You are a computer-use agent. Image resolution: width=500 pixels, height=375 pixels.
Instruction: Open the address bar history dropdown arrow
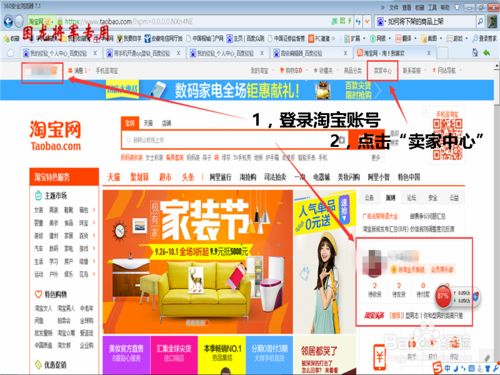click(367, 22)
